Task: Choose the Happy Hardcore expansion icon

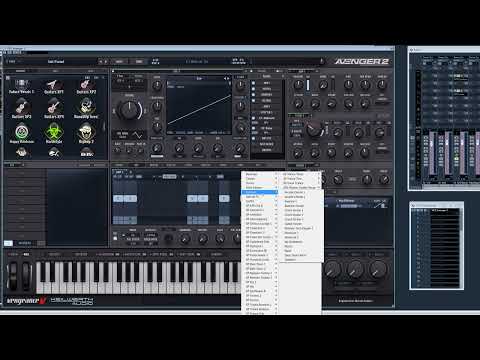Action: click(x=21, y=133)
